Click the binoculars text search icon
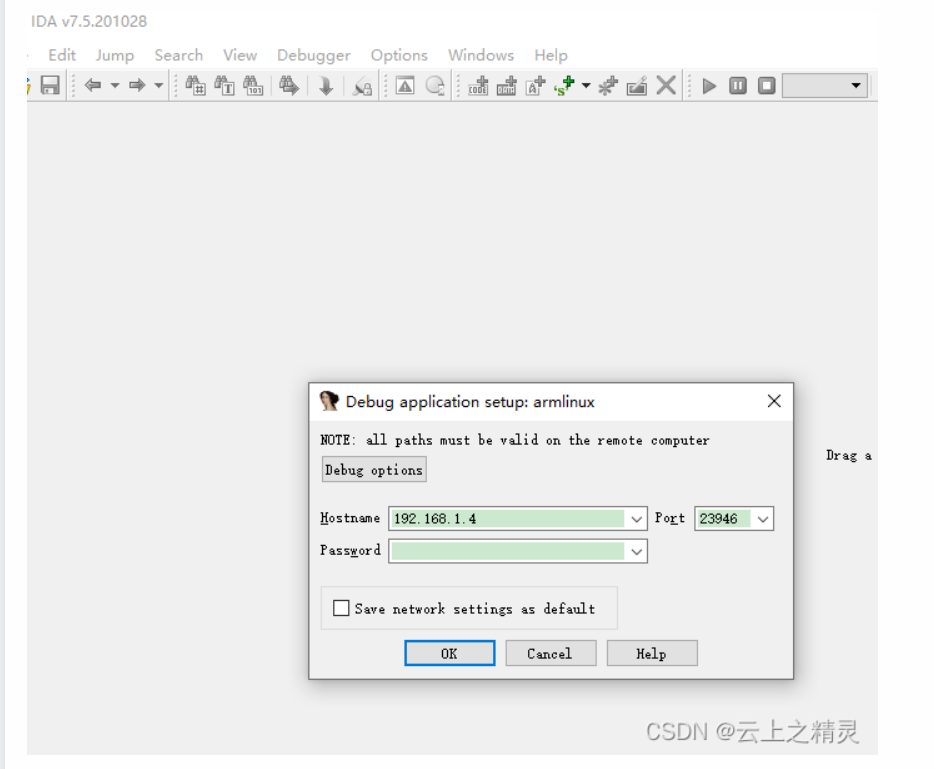 coord(224,86)
